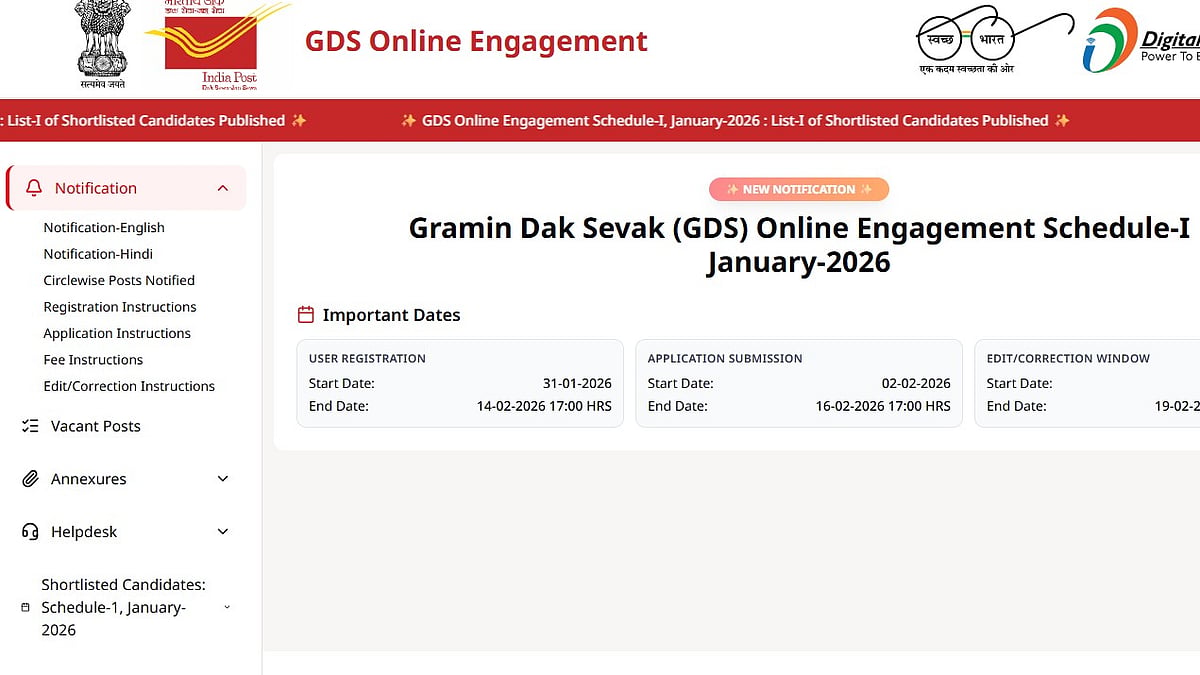Screen dimensions: 1200x675
Task: Expand Shortlisted Candidates Schedule-1 chevron
Action: point(227,607)
